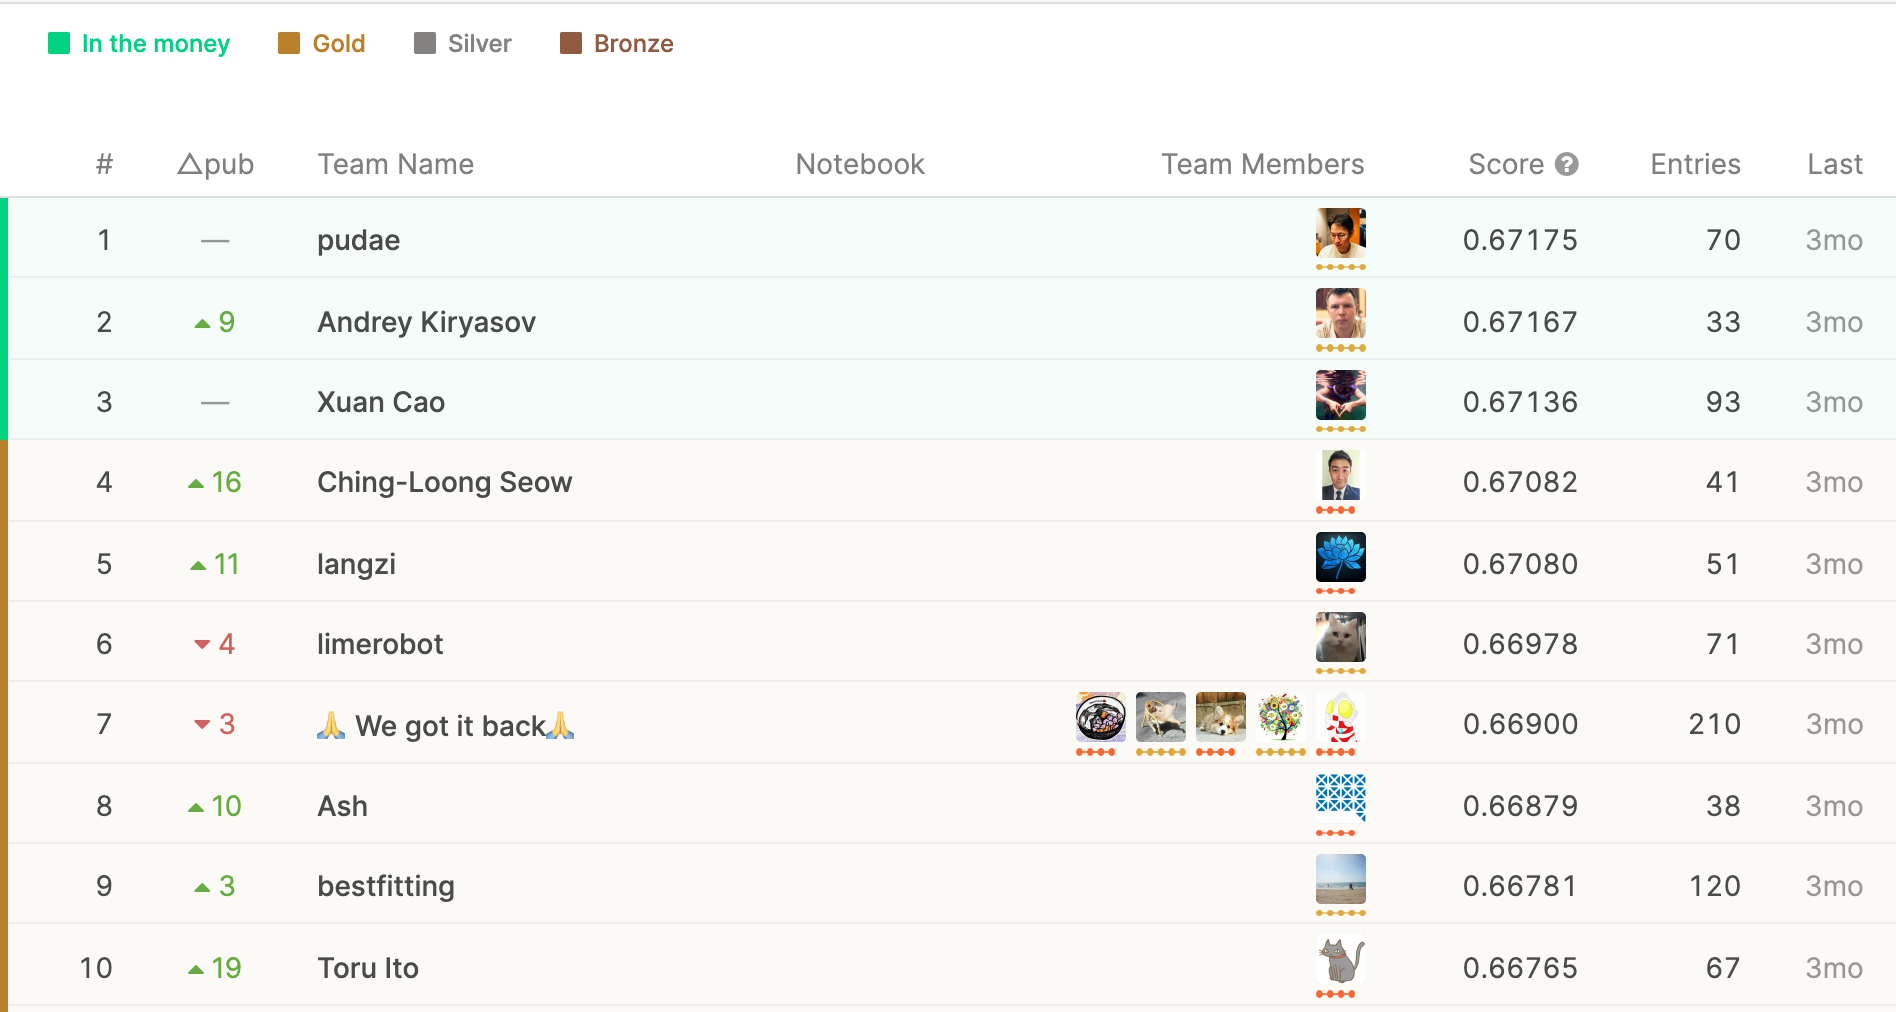The height and width of the screenshot is (1012, 1896).
Task: Click the Gold legend label
Action: pos(339,44)
